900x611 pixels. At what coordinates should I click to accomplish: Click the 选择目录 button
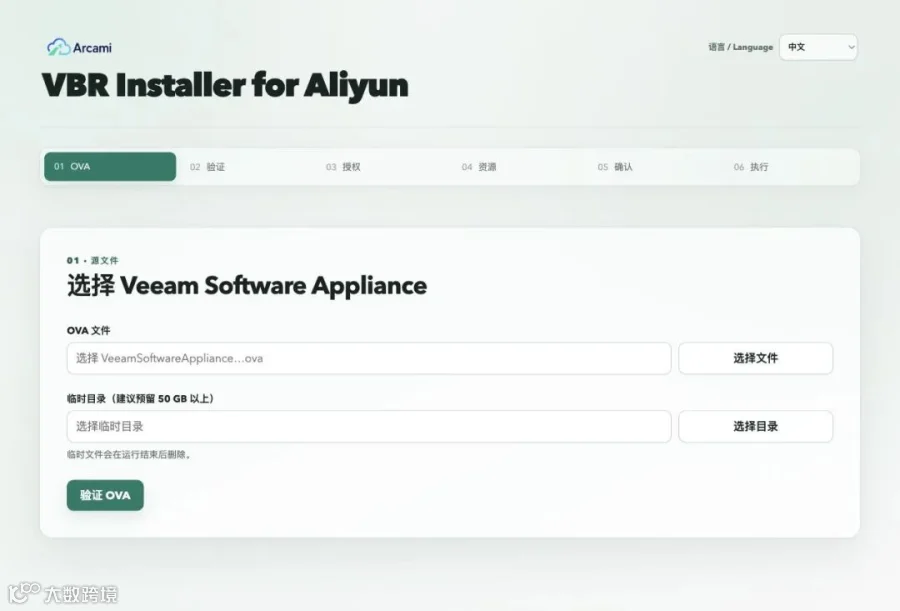755,426
